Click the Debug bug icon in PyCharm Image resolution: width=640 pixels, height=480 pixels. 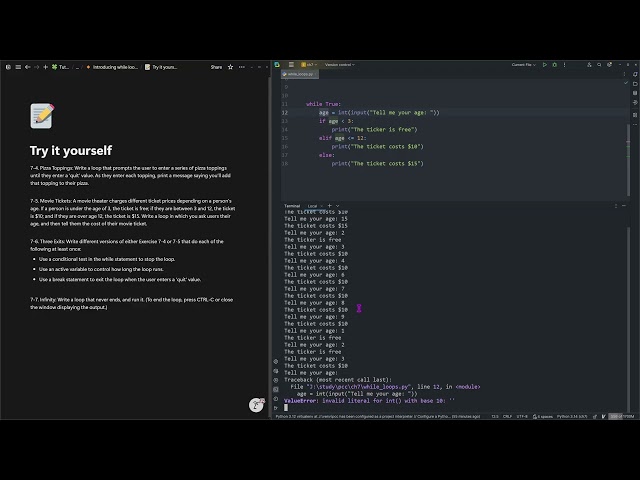pyautogui.click(x=554, y=64)
